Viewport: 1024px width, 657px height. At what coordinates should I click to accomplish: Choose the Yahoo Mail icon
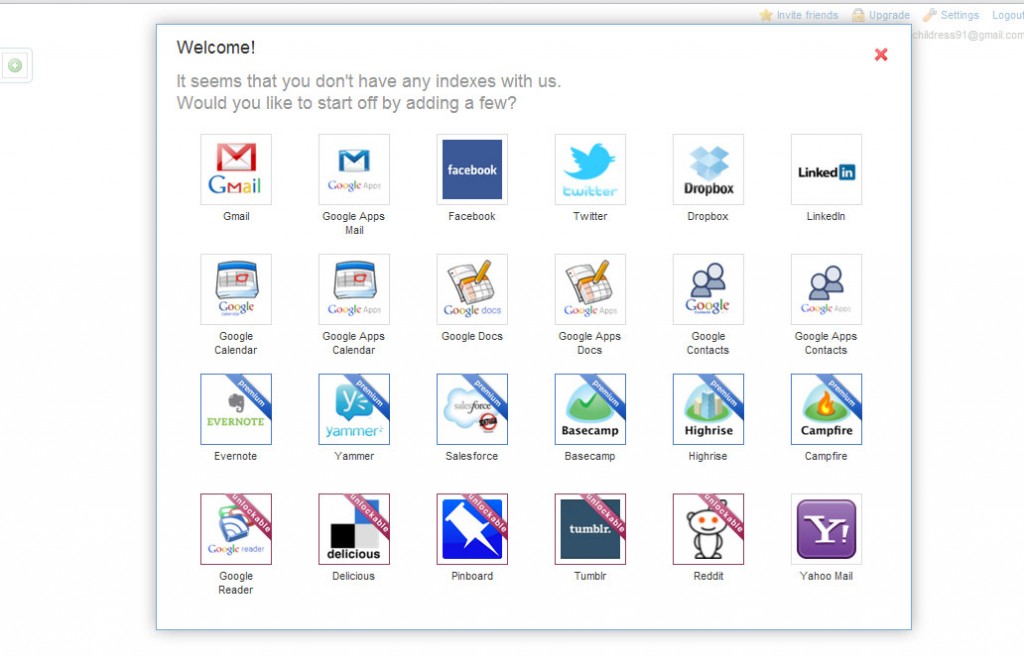click(x=826, y=529)
